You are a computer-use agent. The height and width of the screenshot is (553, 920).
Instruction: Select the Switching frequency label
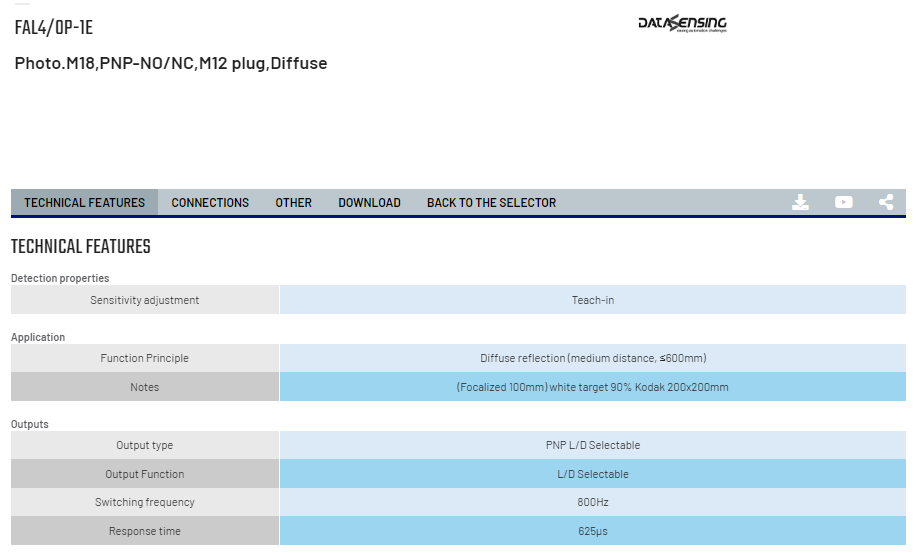145,503
